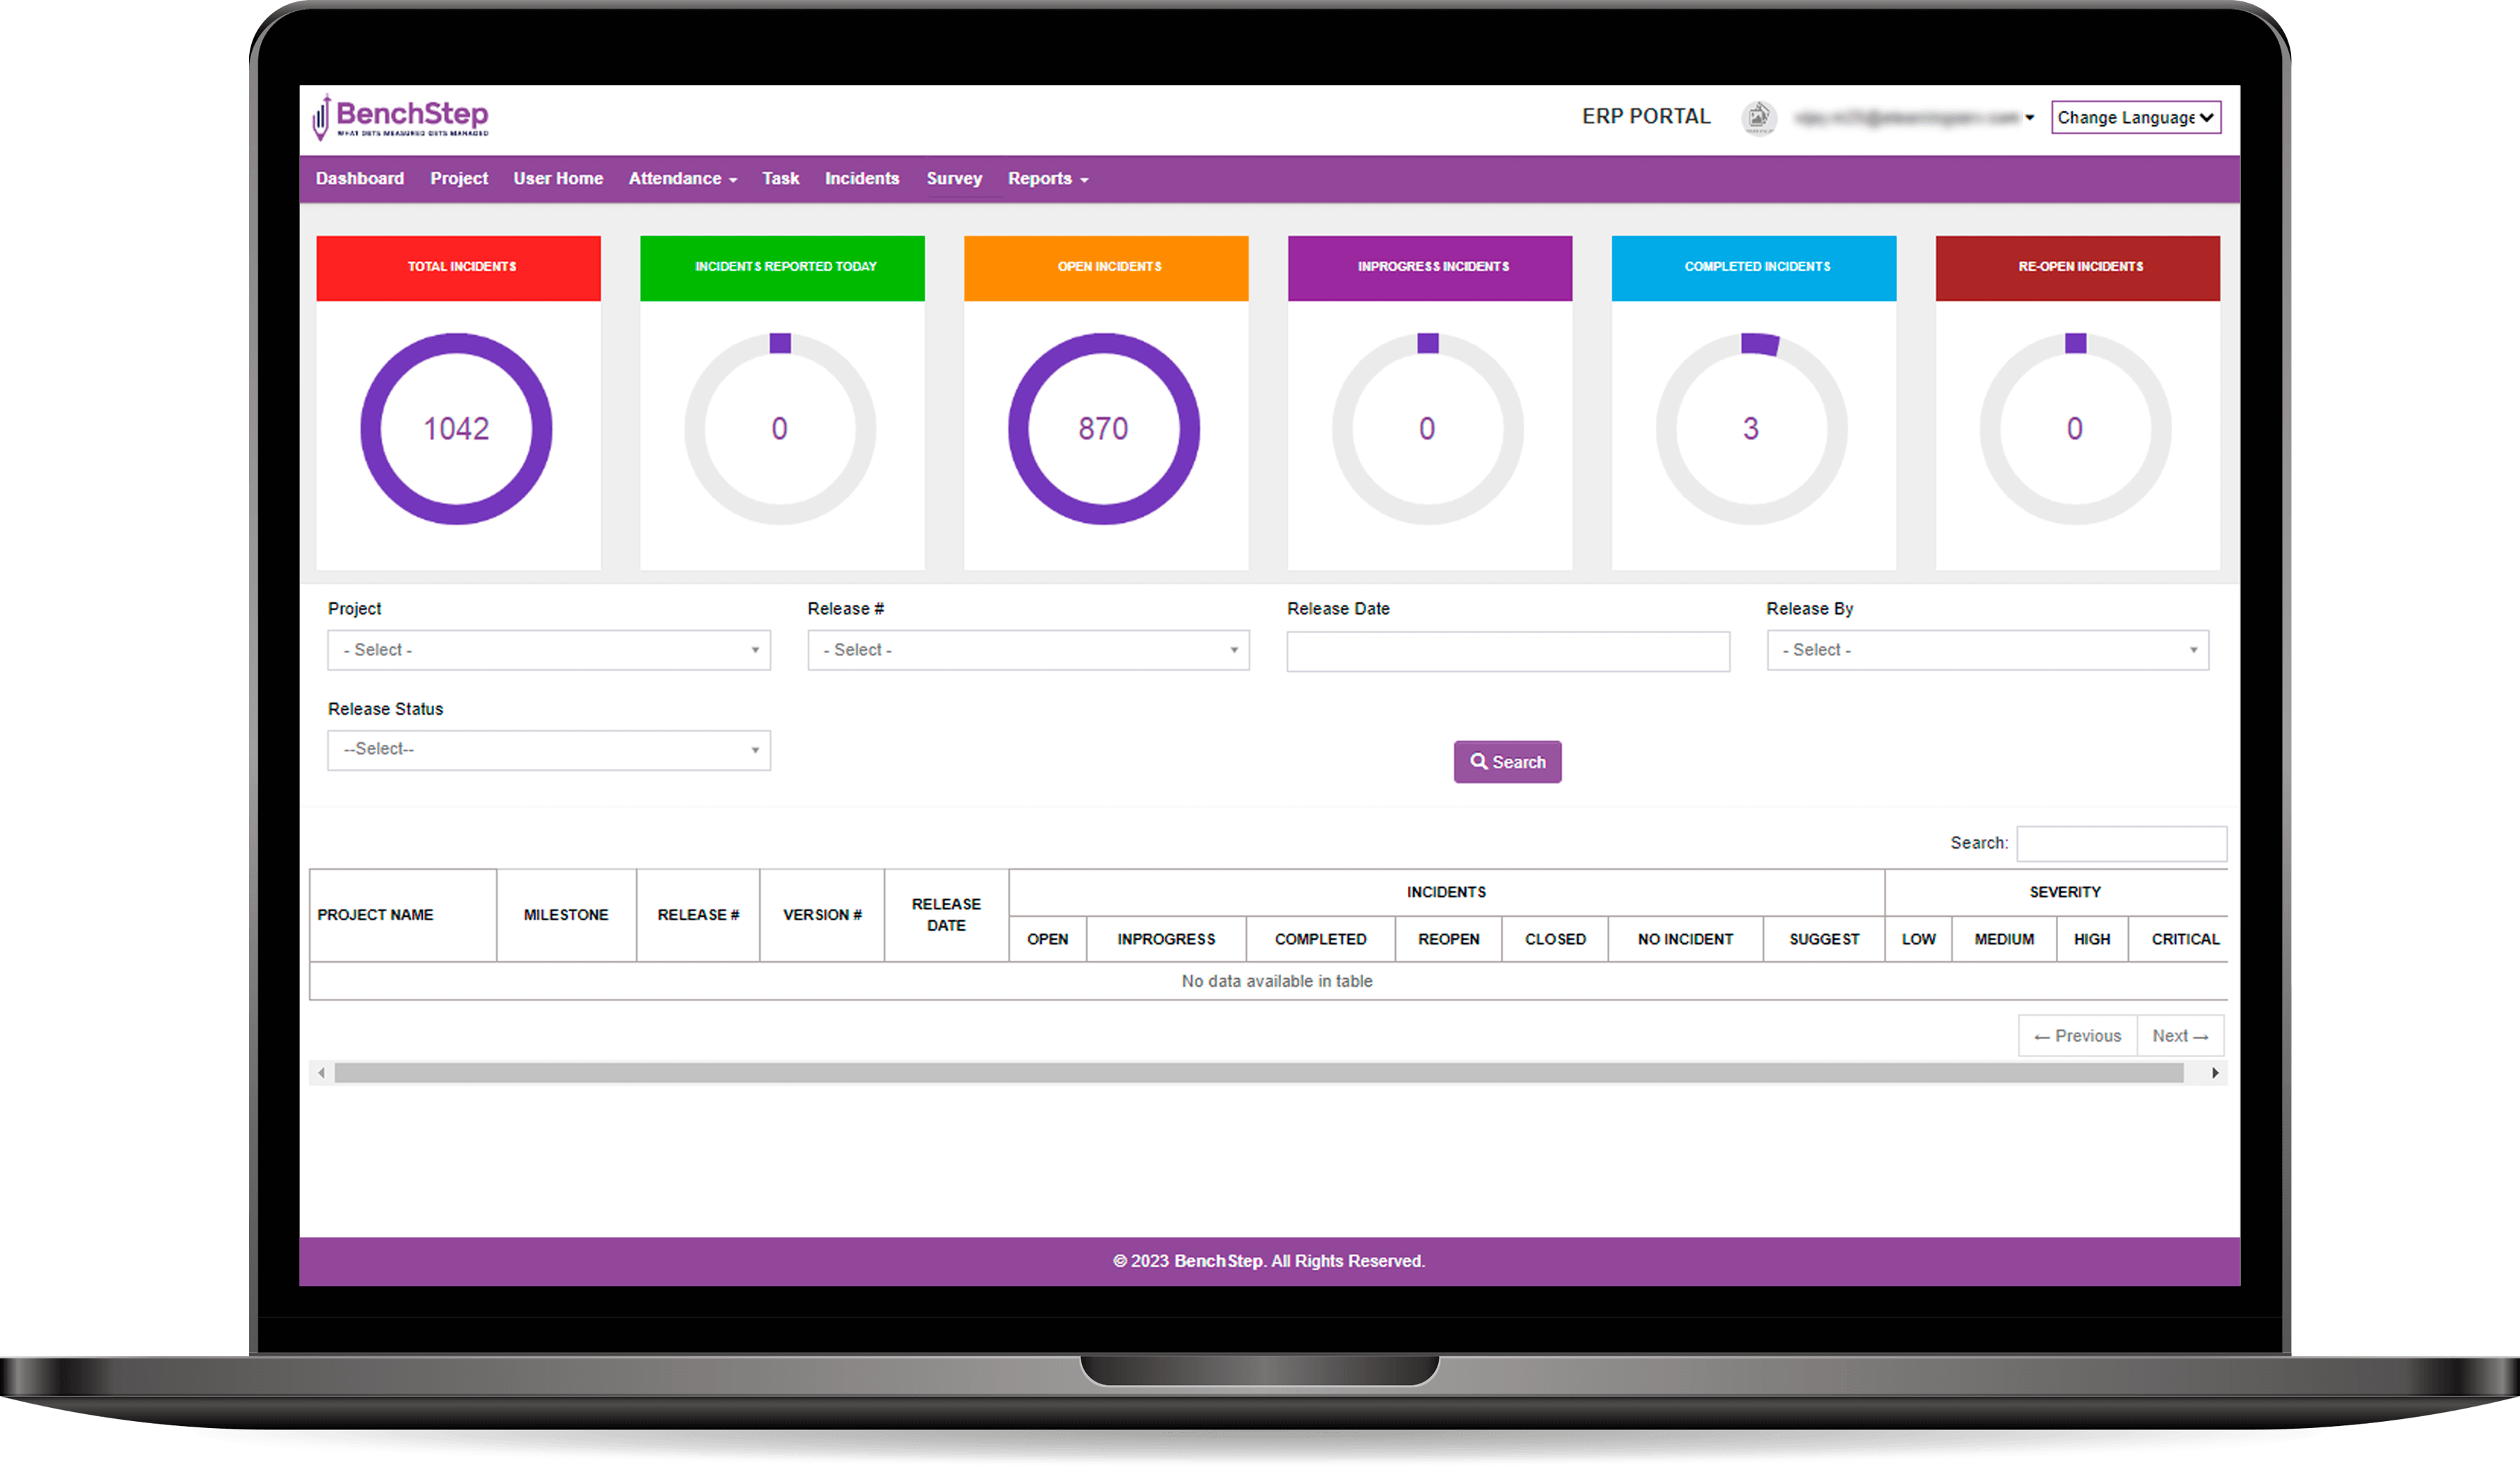2520x1467 pixels.
Task: Click the horizontal scrollbar right arrow
Action: pos(2215,1073)
